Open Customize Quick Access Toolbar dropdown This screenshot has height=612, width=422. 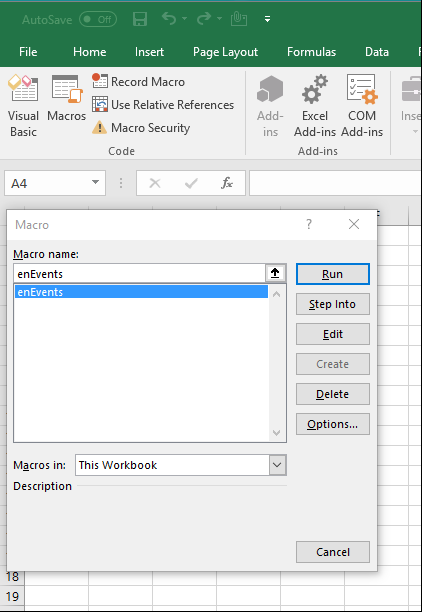click(267, 19)
